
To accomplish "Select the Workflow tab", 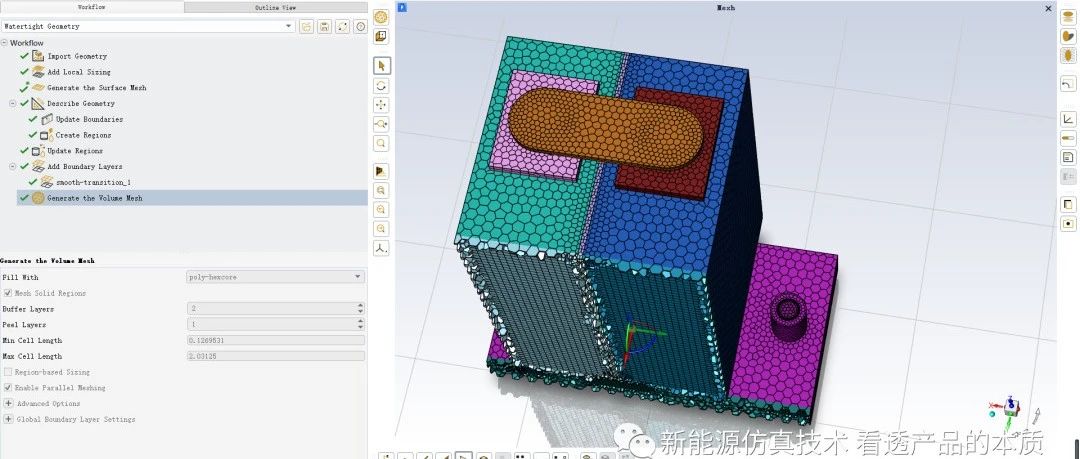I will coord(92,7).
